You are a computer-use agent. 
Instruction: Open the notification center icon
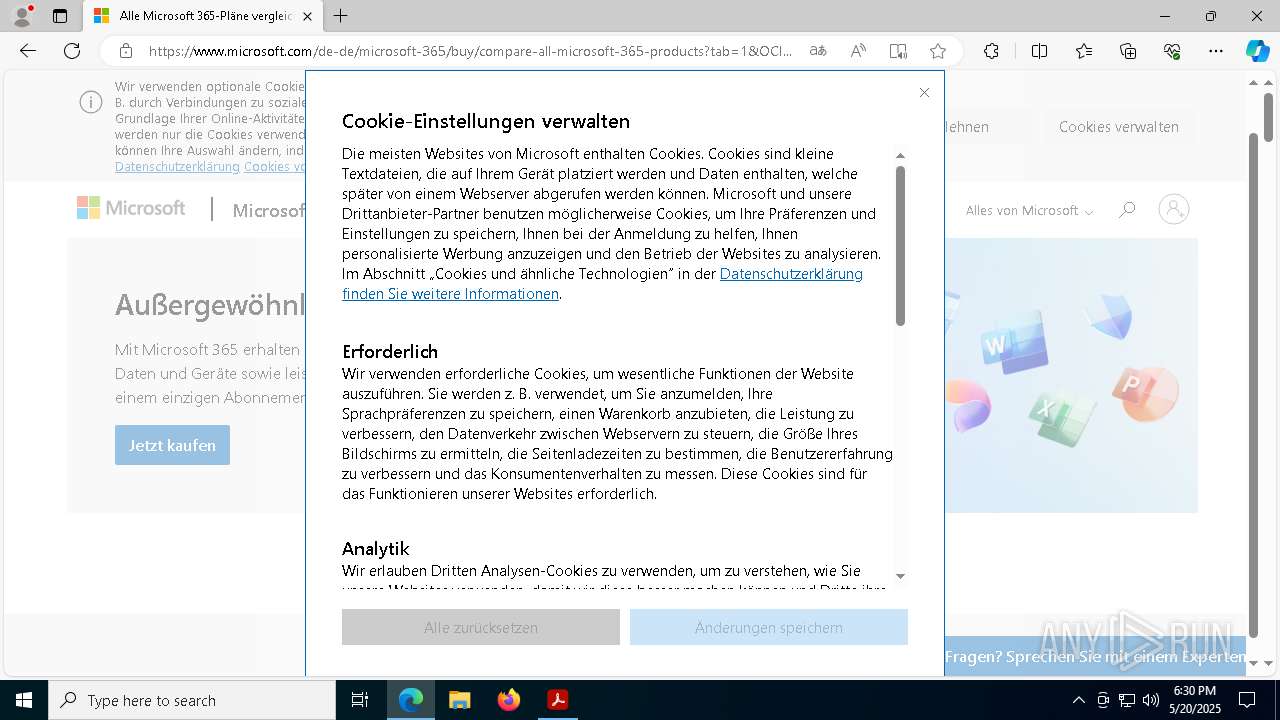tap(1247, 700)
